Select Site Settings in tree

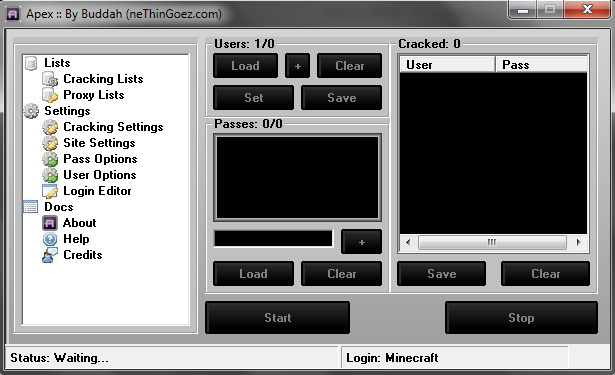pos(99,143)
